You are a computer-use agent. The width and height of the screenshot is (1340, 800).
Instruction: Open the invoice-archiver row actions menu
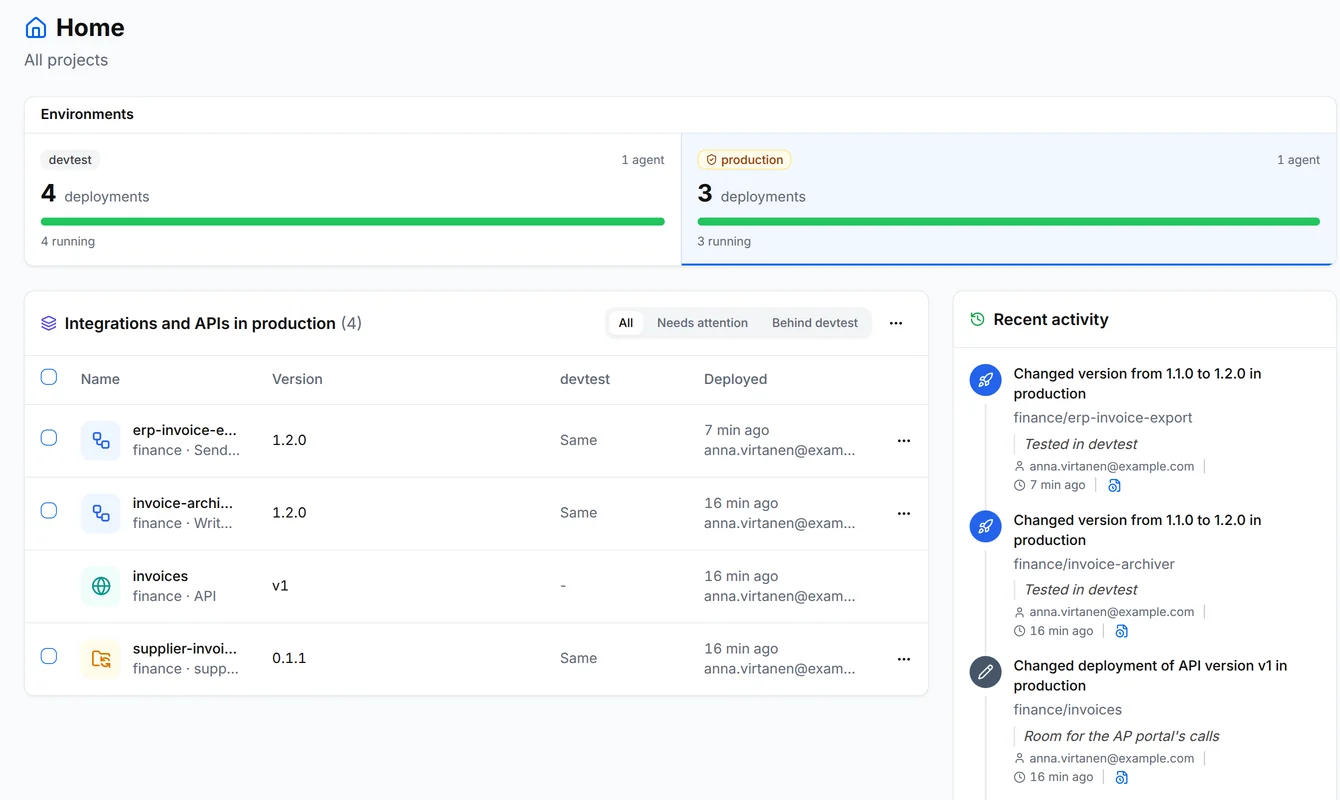(904, 514)
